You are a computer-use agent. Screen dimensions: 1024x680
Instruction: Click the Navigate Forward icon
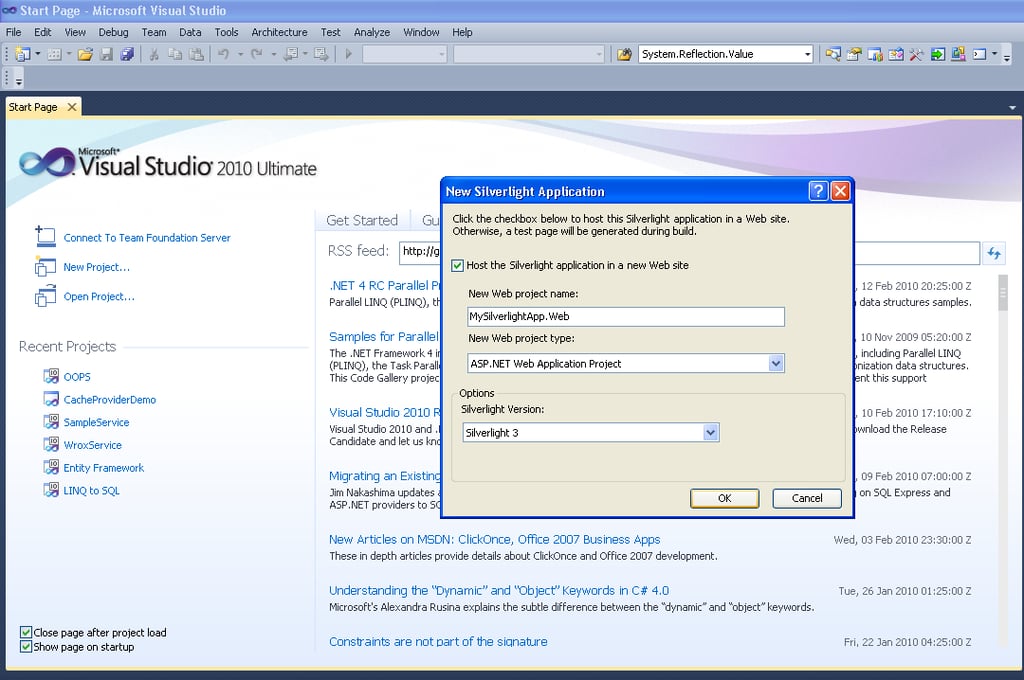321,54
